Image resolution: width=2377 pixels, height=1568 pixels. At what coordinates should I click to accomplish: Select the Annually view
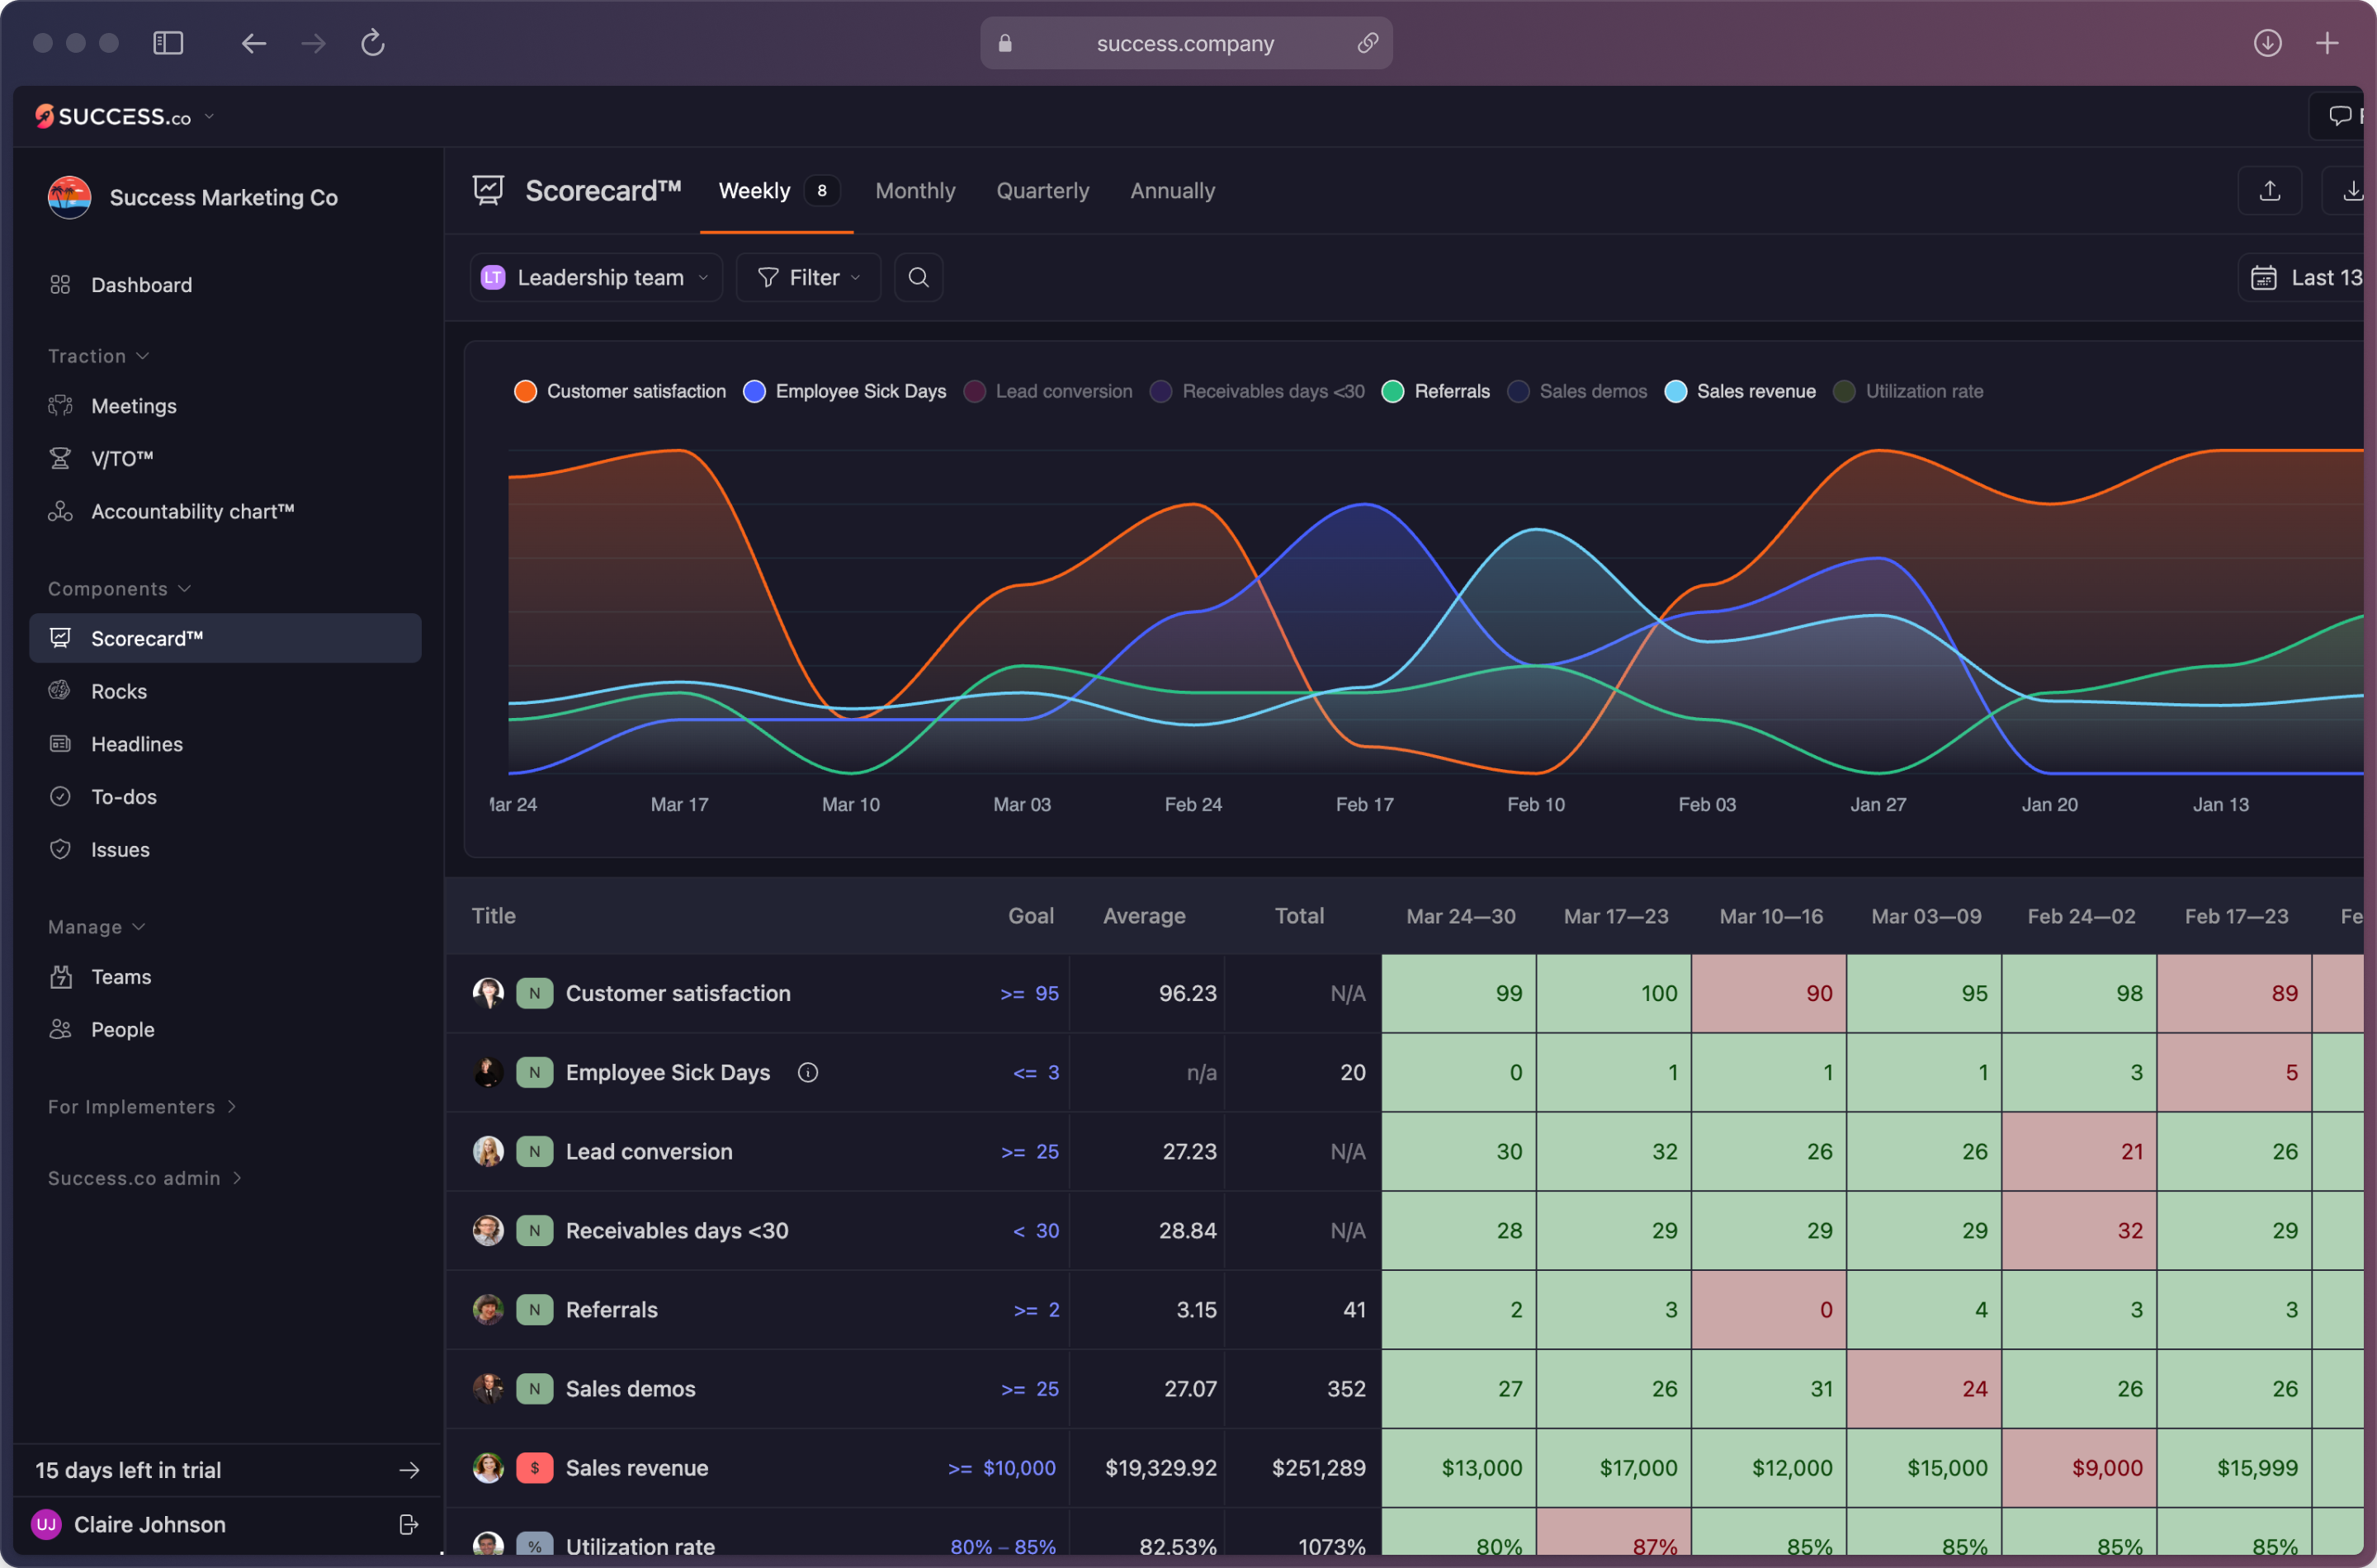1172,191
